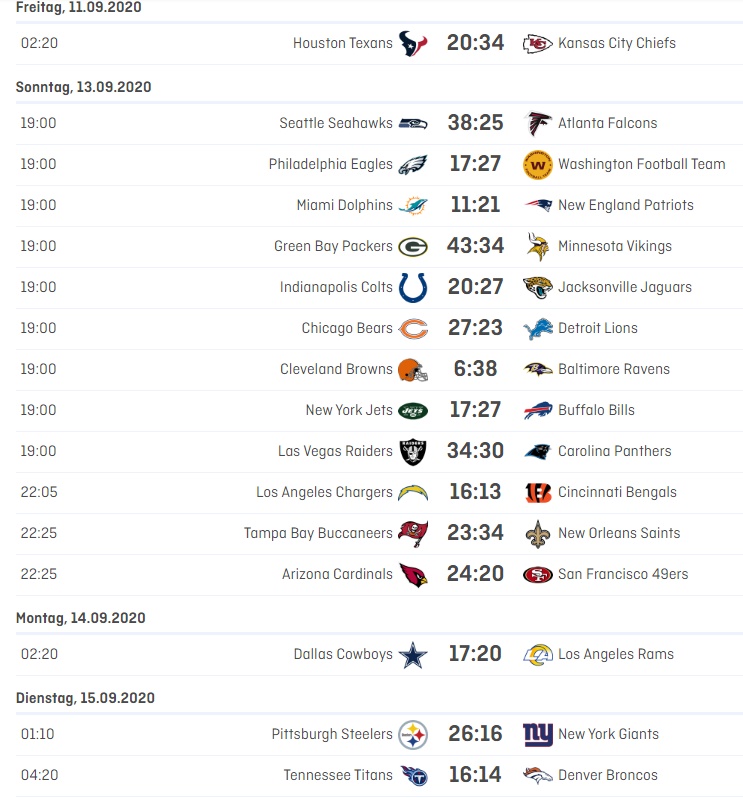743x798 pixels.
Task: Click the Pittsburgh Steelers logo
Action: 413,735
